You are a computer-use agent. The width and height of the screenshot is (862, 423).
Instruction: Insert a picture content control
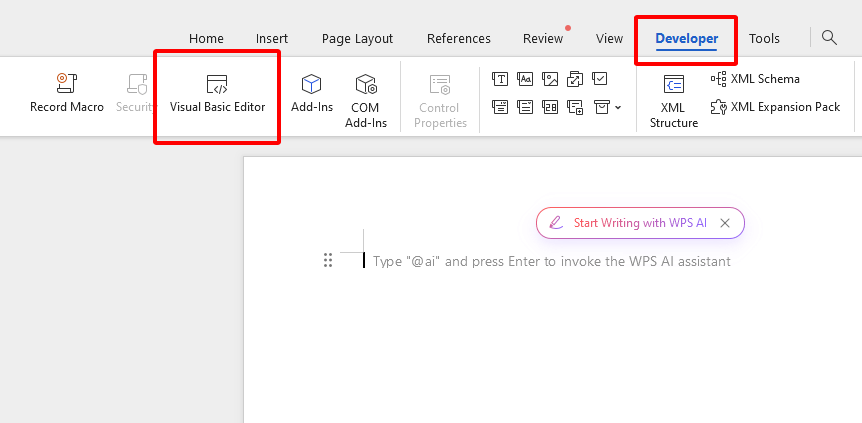click(549, 79)
